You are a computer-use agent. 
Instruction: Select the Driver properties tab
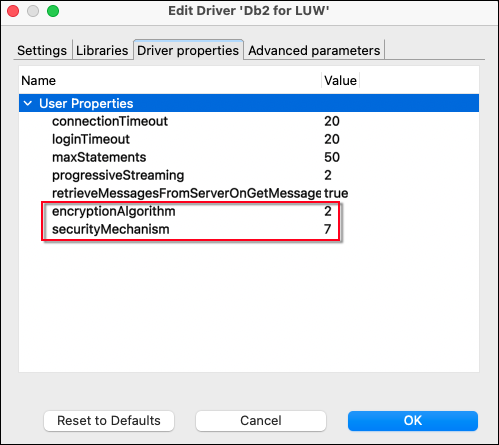pos(188,50)
